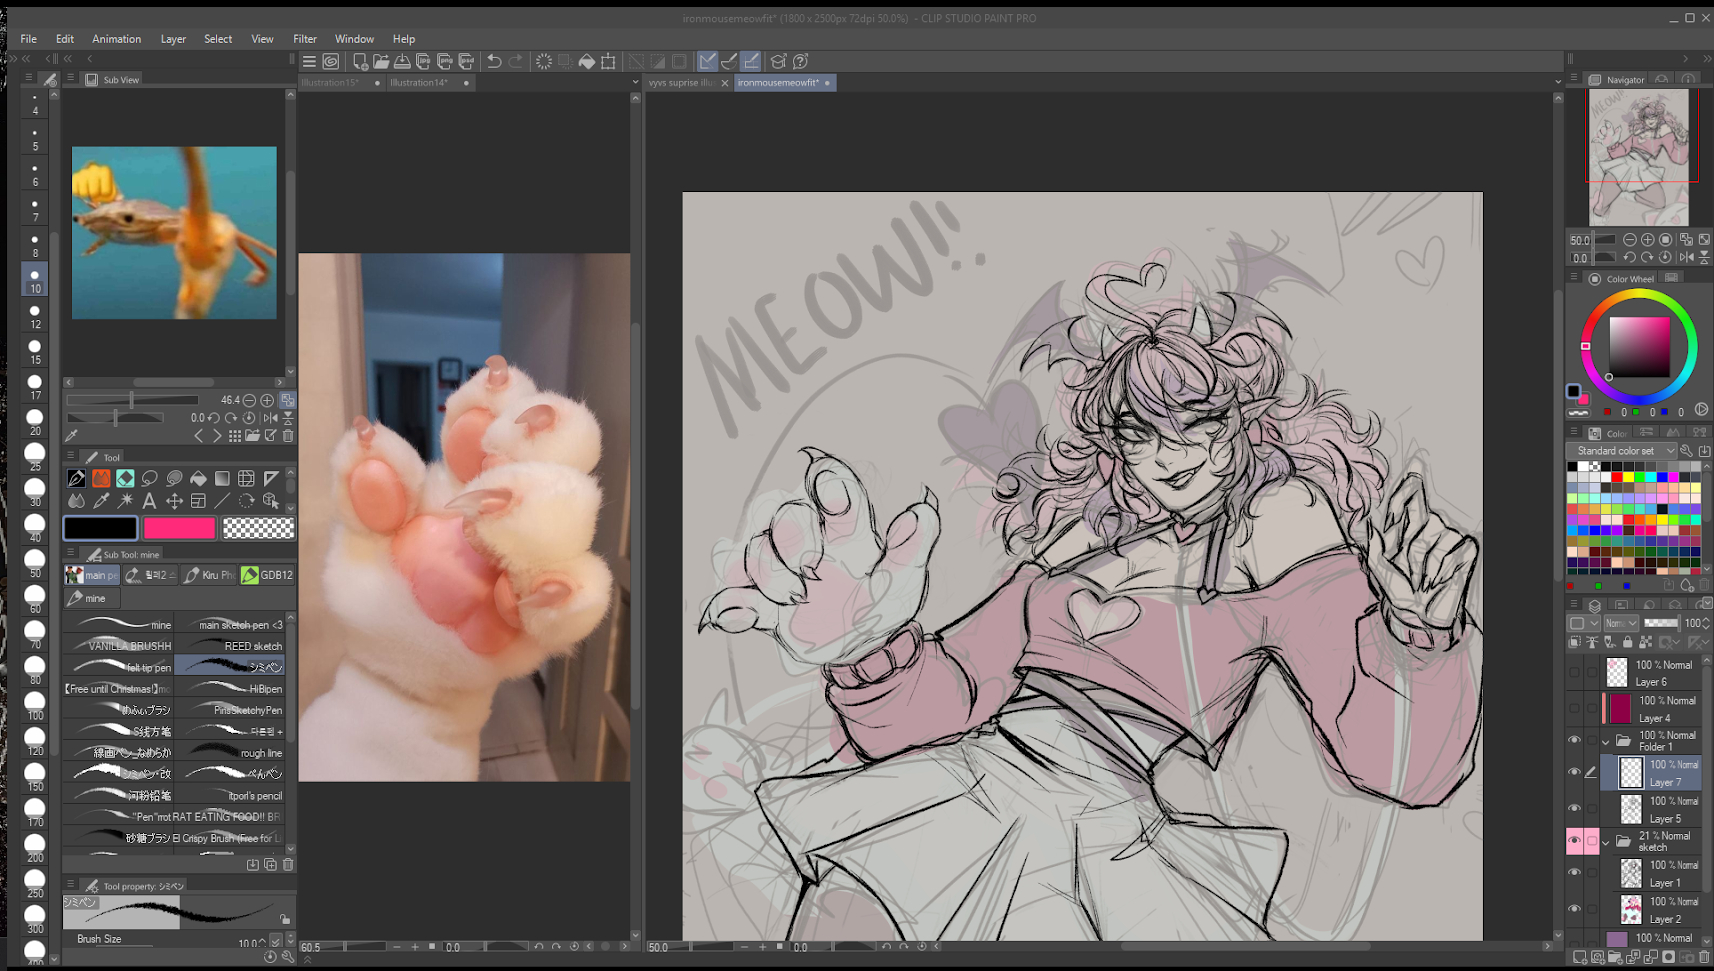This screenshot has width=1714, height=971.
Task: Switch to the Illustration14 tab
Action: coord(419,83)
